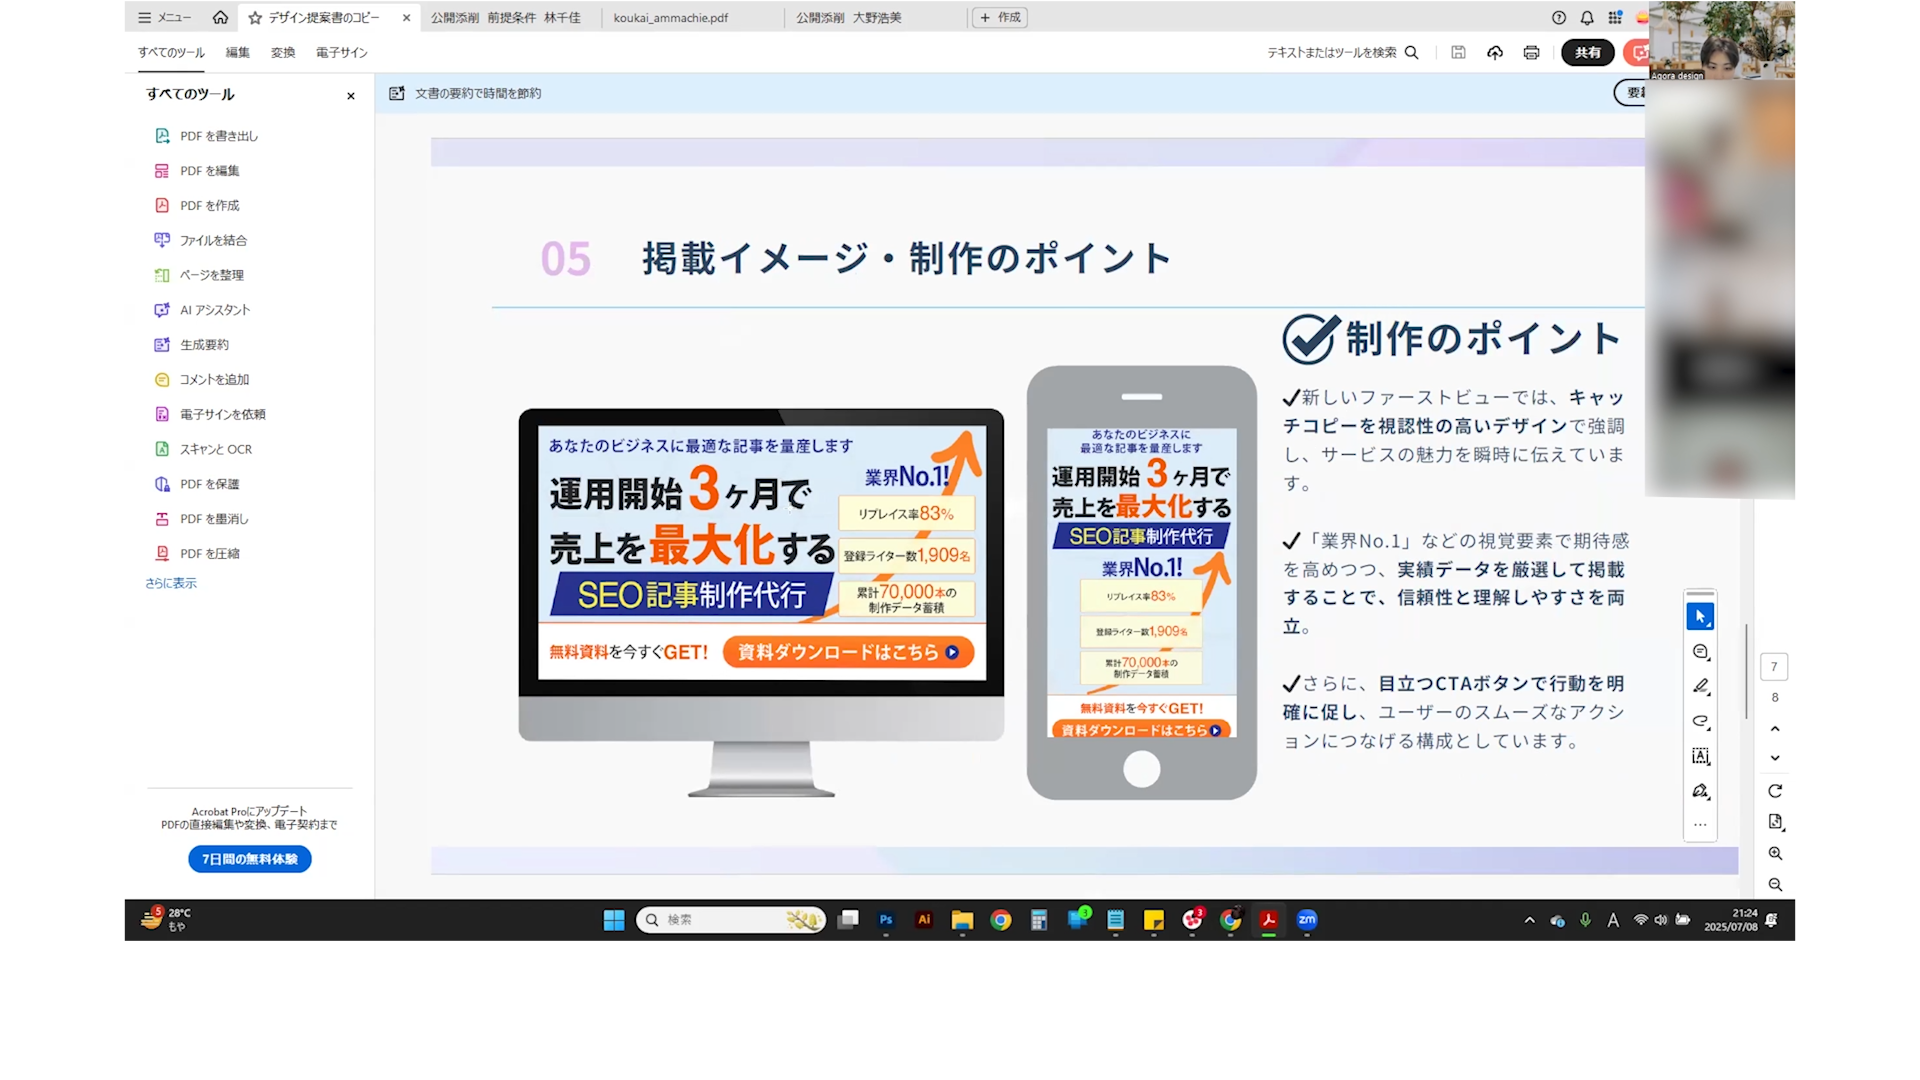Open the comment tool in quick toolbar
The width and height of the screenshot is (1920, 1080).
point(1700,652)
